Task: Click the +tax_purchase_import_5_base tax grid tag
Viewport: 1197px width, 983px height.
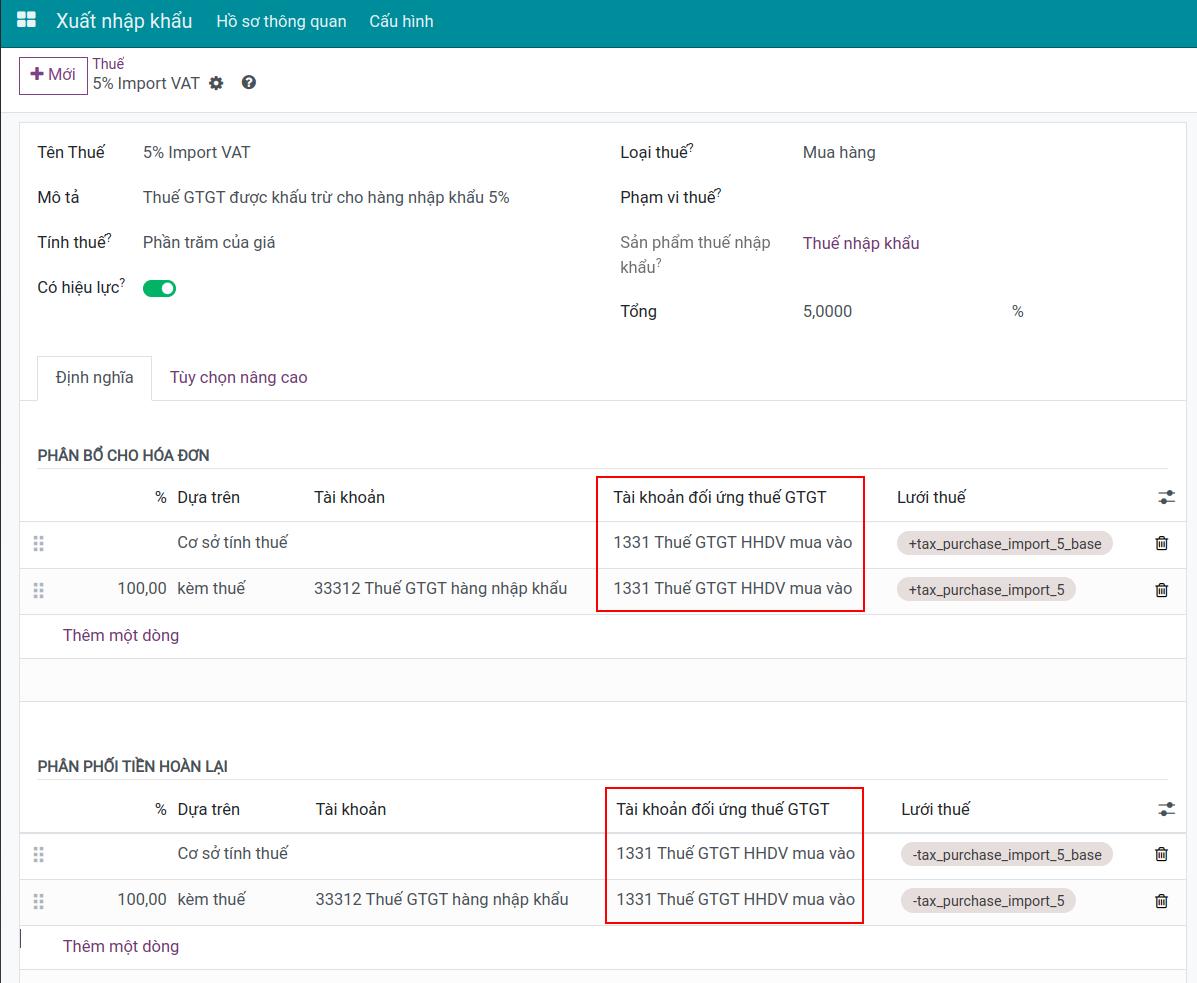Action: (1005, 544)
